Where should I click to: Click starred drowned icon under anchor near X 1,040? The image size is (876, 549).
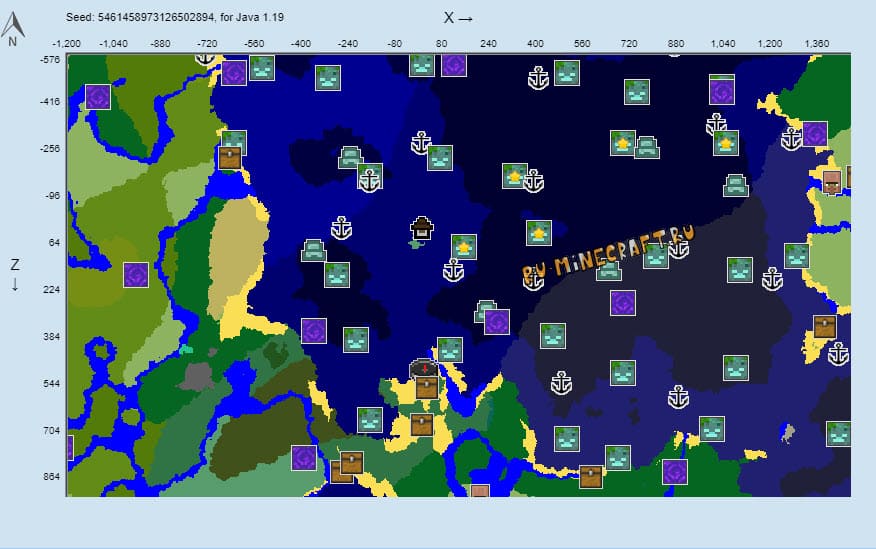pos(726,143)
